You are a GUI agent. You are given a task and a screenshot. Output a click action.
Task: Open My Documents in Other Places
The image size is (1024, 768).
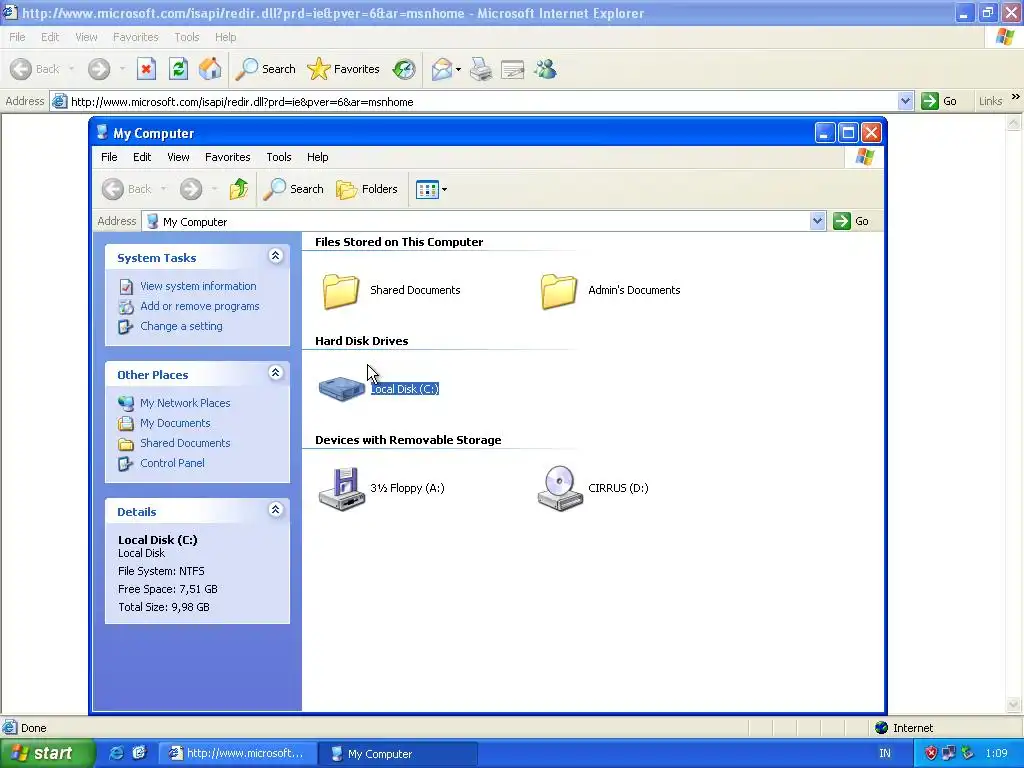tap(175, 423)
